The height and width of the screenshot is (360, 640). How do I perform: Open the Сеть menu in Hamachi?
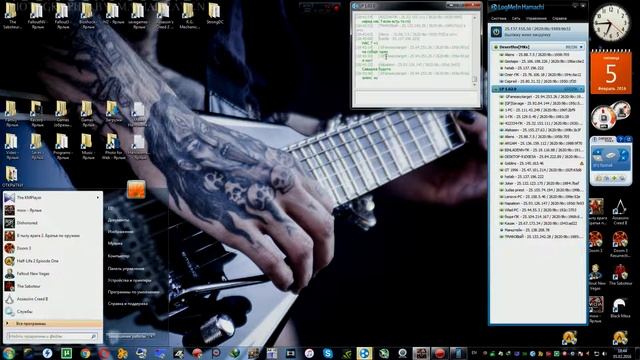point(516,18)
